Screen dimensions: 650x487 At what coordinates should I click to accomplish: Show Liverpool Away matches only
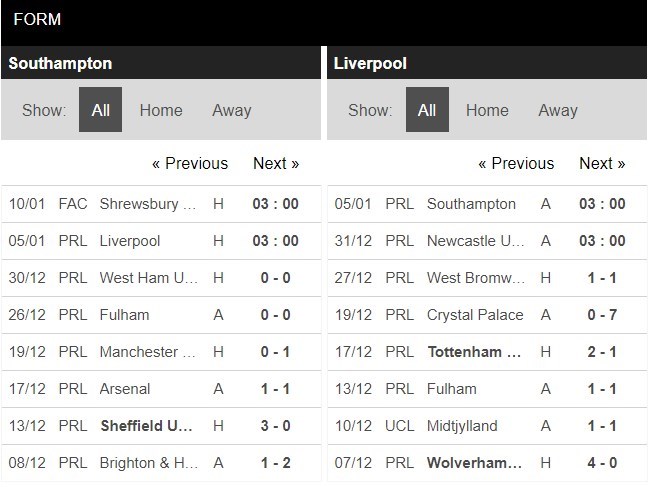(558, 110)
